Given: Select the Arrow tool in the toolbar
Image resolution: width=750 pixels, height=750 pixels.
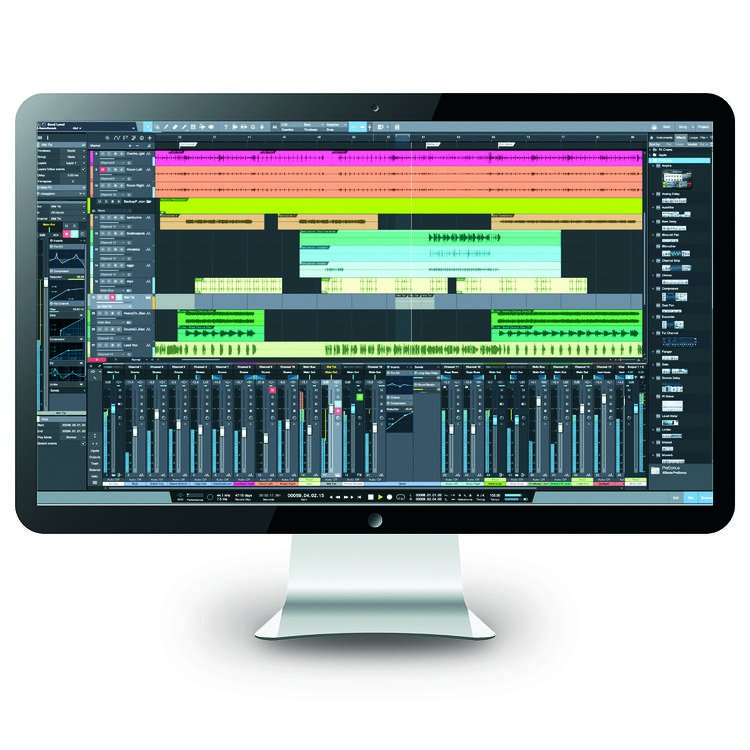Looking at the screenshot, I should tap(148, 128).
